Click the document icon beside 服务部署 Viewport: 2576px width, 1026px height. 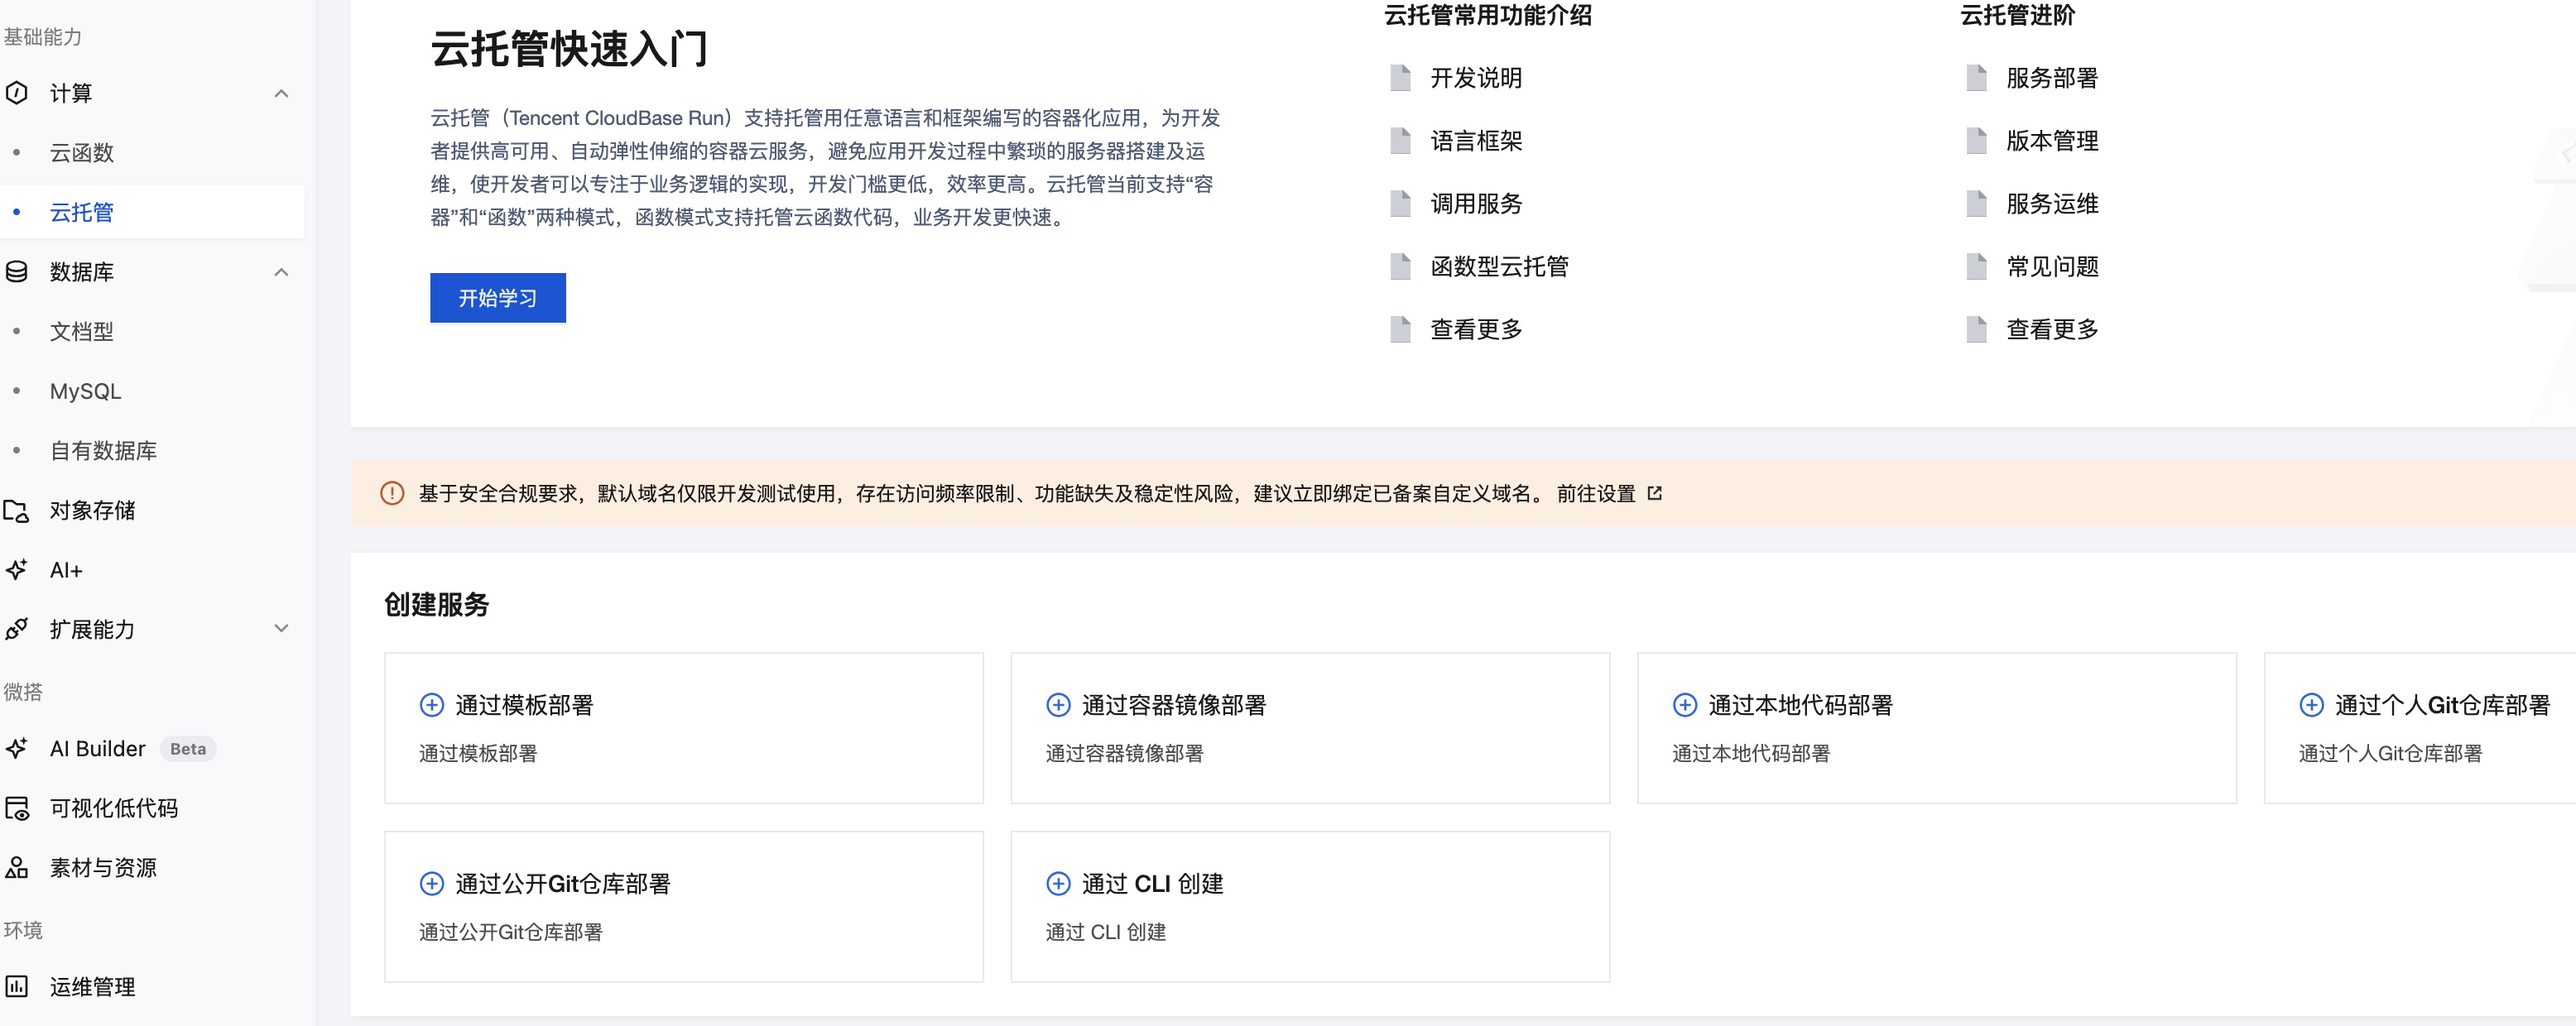(1976, 78)
